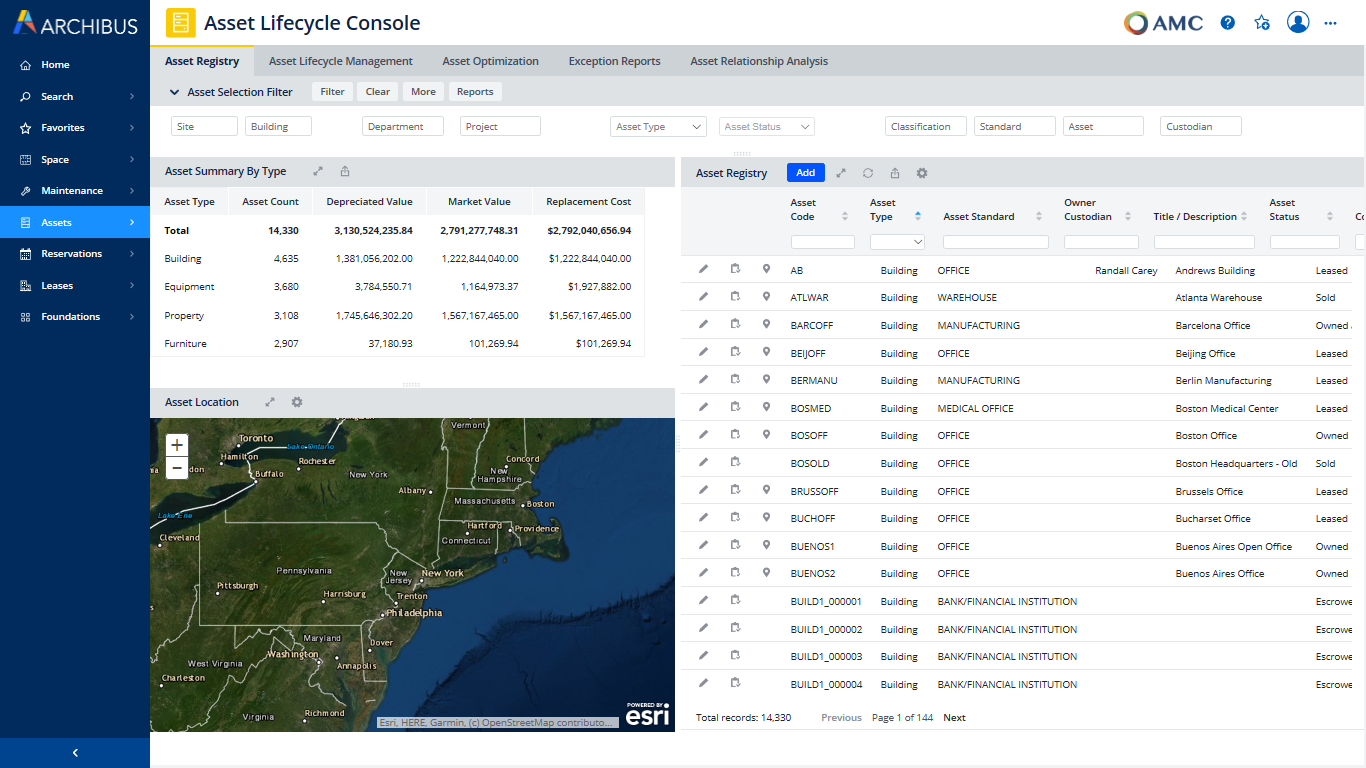Open Reservations in sidebar

tap(75, 253)
